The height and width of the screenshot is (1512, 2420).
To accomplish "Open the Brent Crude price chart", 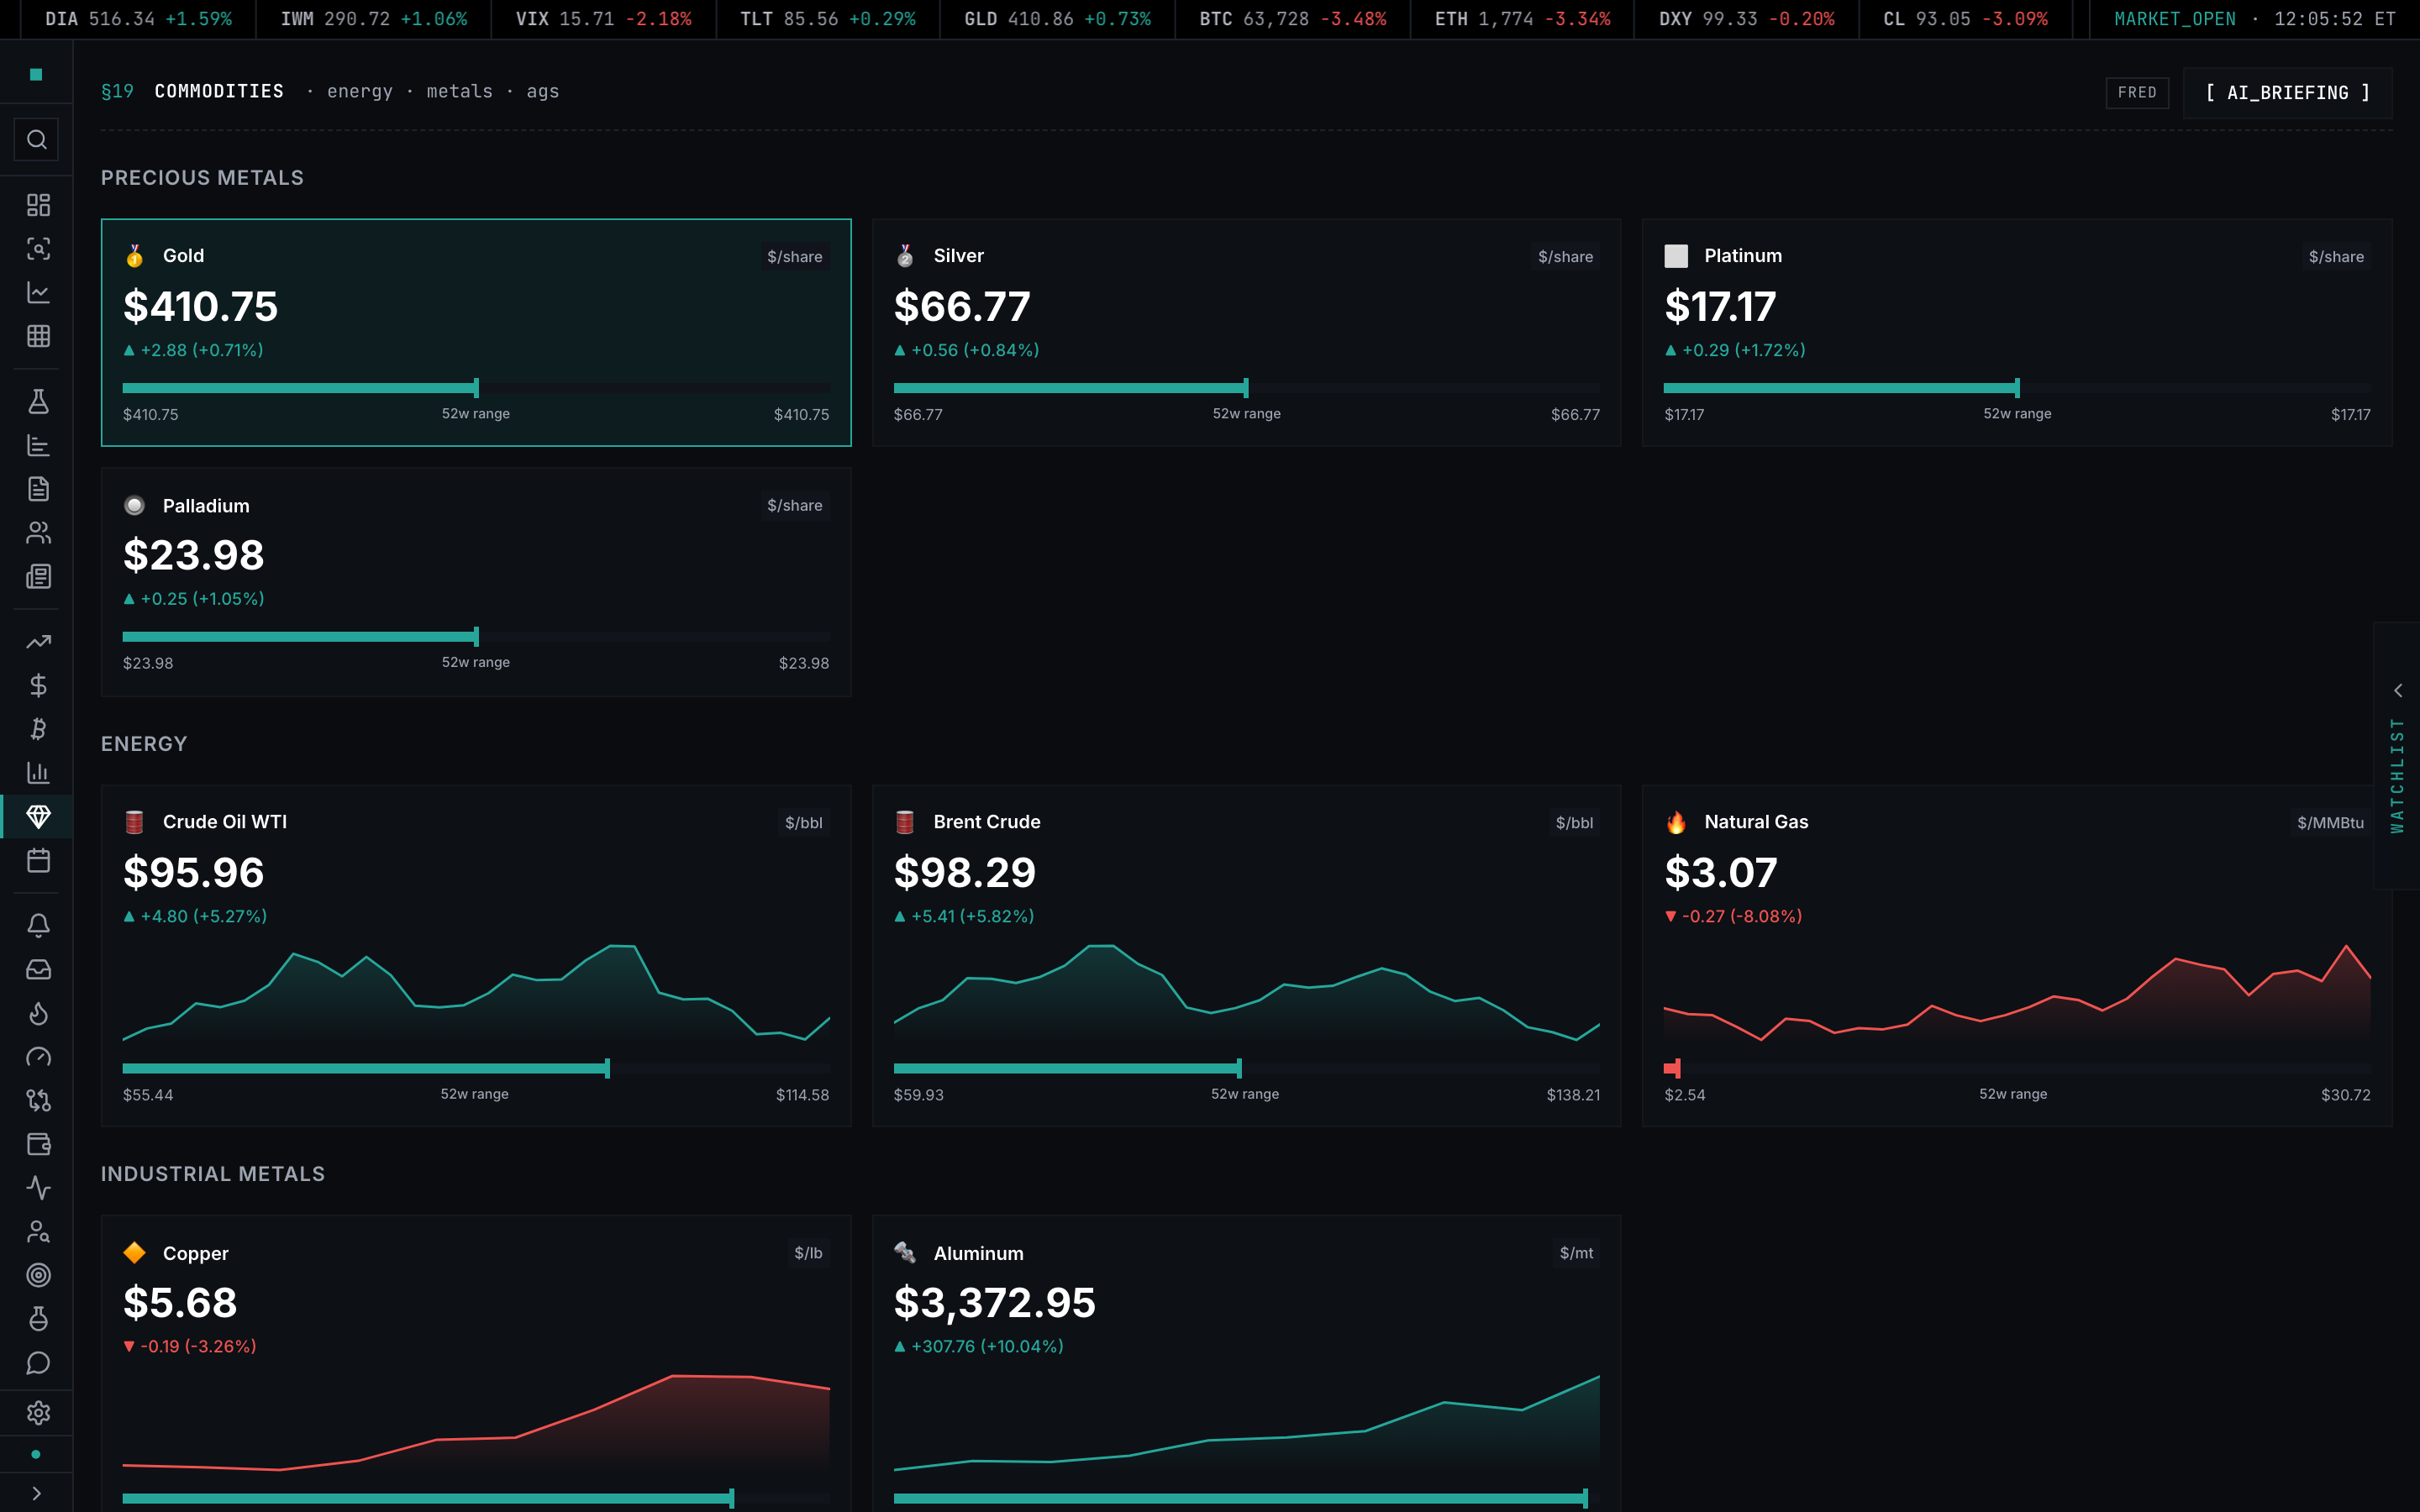I will (1246, 993).
